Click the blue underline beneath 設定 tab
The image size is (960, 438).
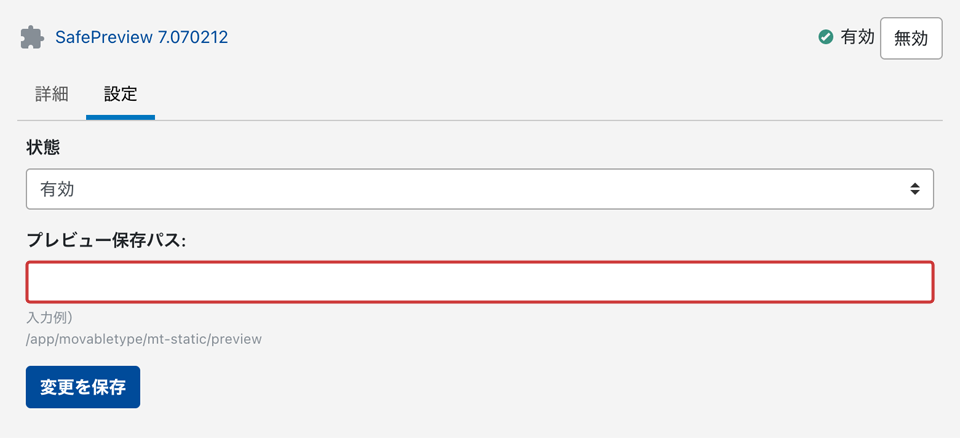point(120,117)
